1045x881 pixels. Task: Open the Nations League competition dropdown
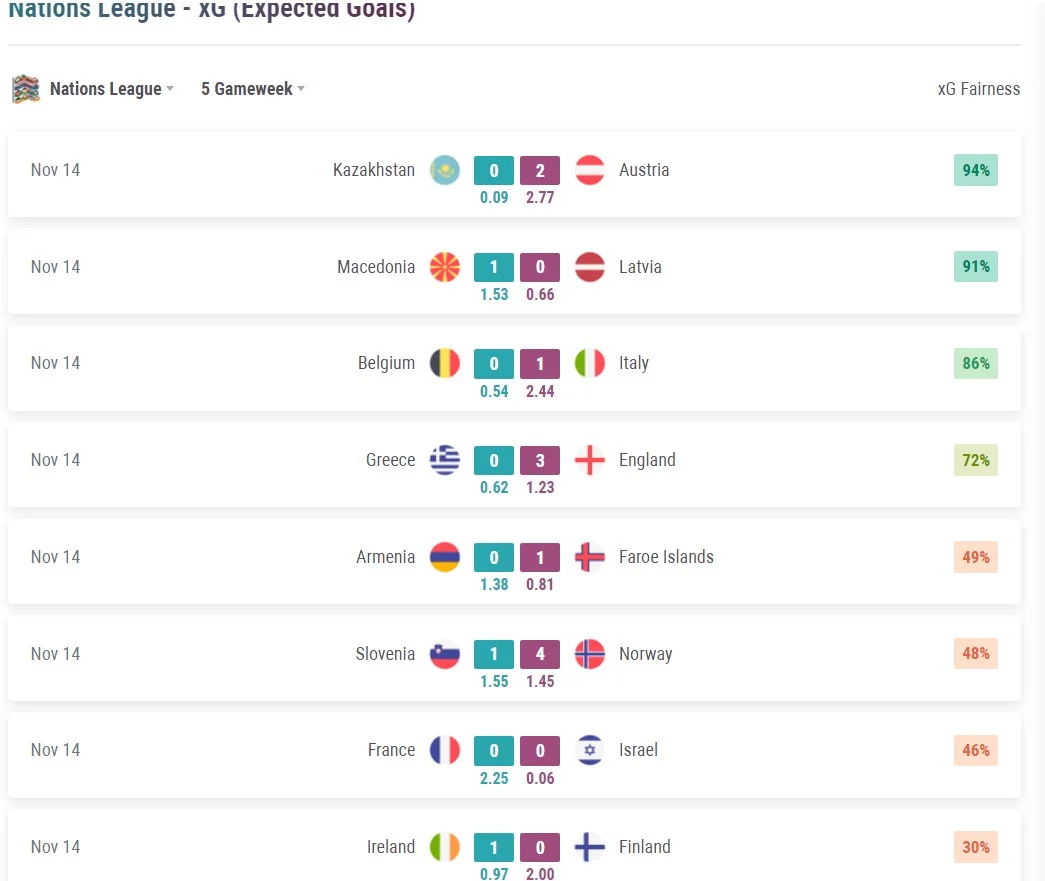coord(111,89)
